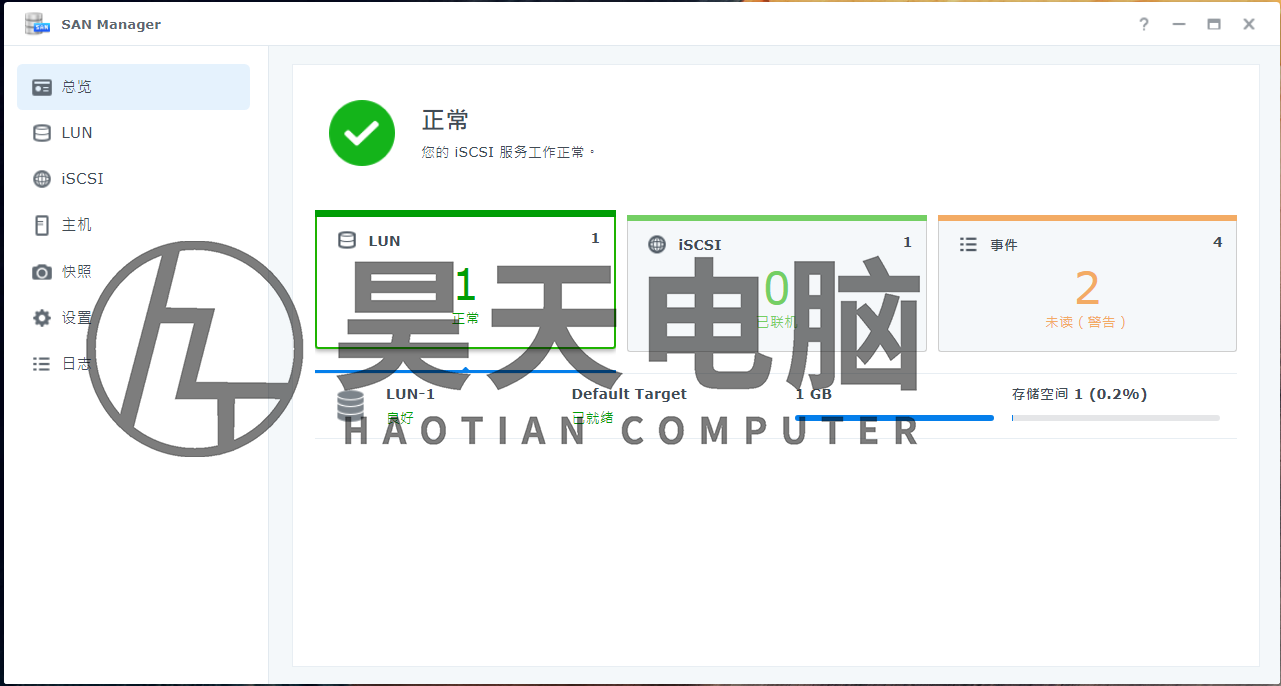
Task: Click the LUN disk icon in the sidebar
Action: pyautogui.click(x=41, y=132)
